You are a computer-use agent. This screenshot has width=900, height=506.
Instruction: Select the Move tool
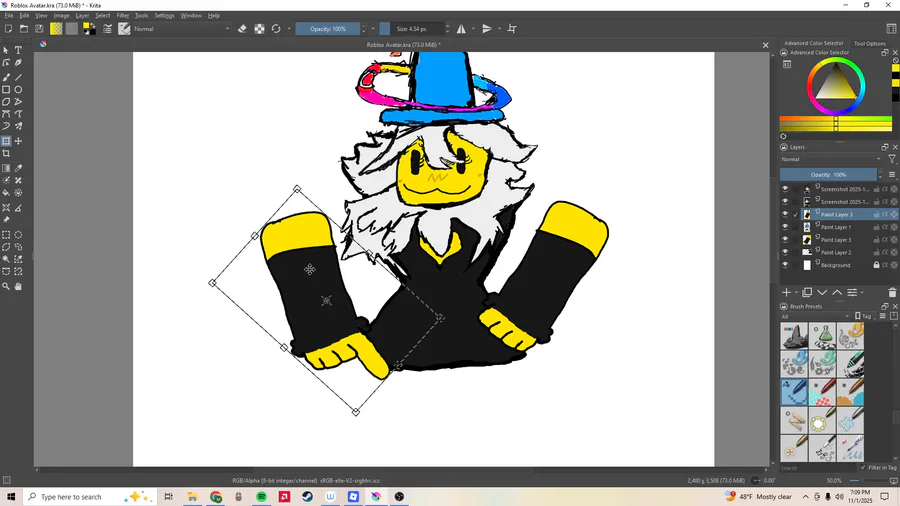18,141
